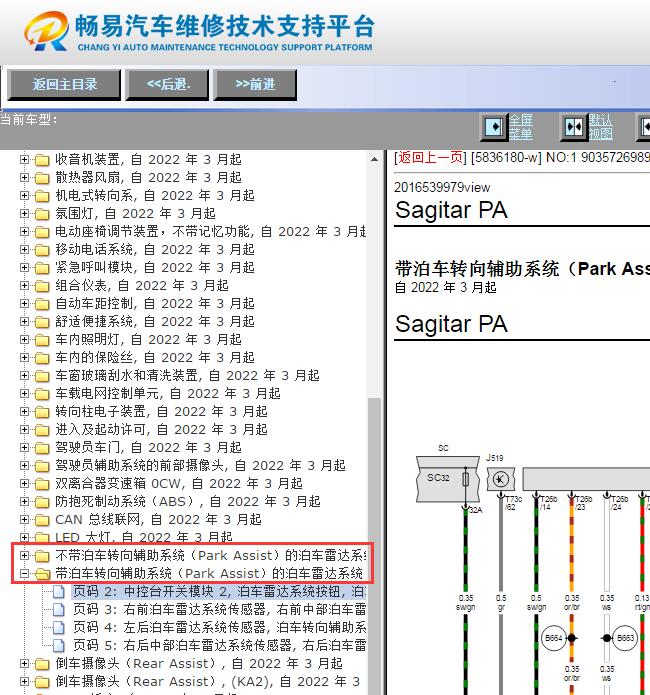The image size is (650, 695).
Task: Select 氛围灯 tree row text
Action: (135, 214)
